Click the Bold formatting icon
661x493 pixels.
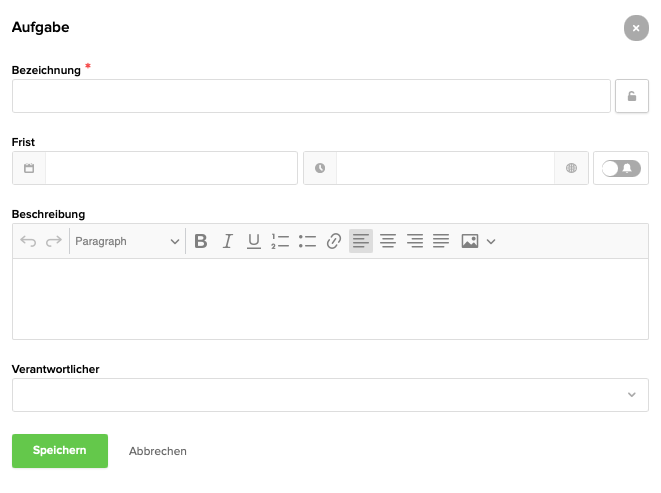coord(201,241)
